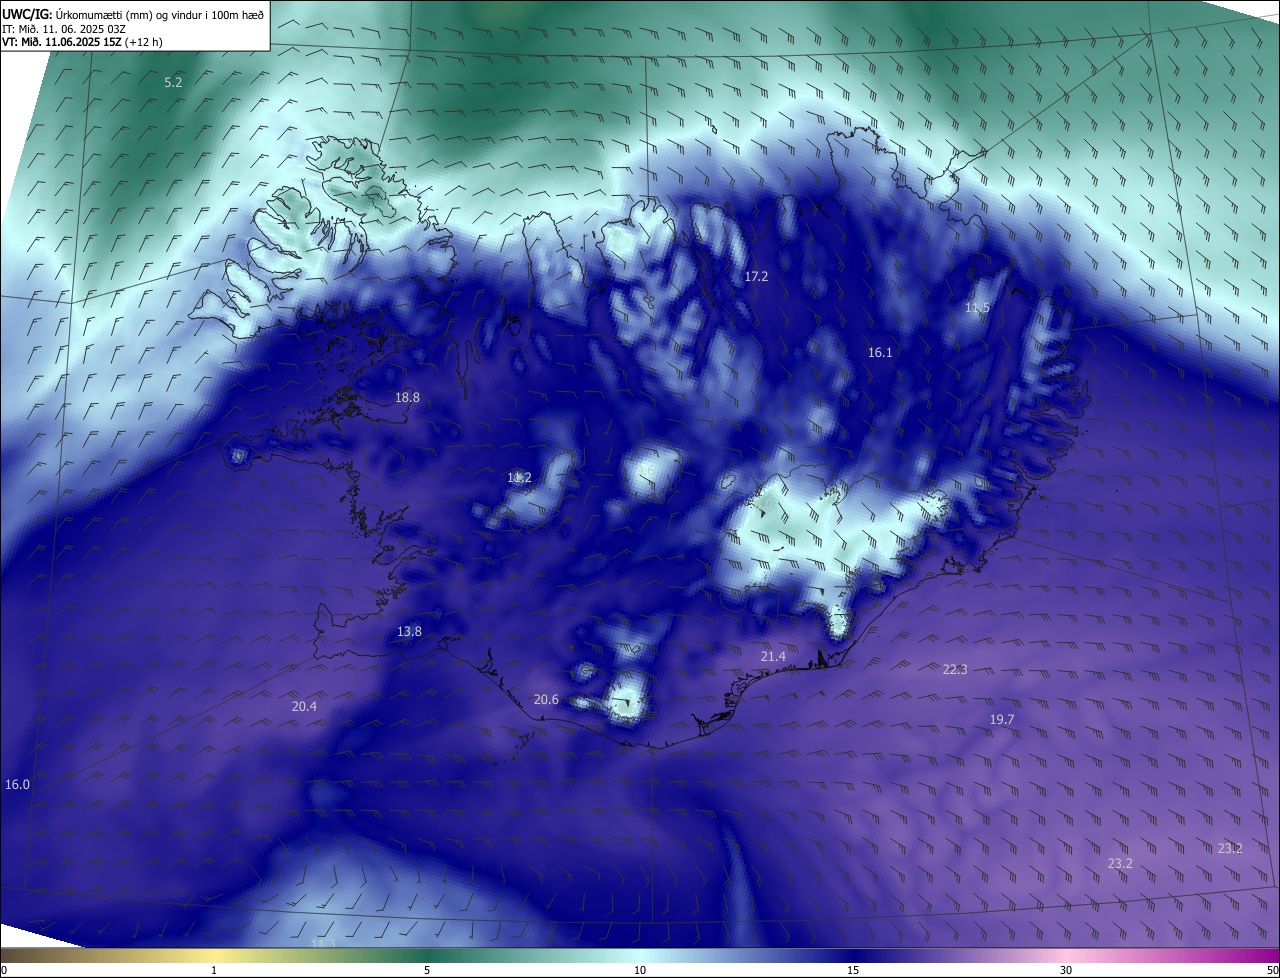Click the 'VT: Mið. 11.06.2025 15Z (+12 h)' line
Viewport: 1280px width, 978px height.
tap(82, 42)
